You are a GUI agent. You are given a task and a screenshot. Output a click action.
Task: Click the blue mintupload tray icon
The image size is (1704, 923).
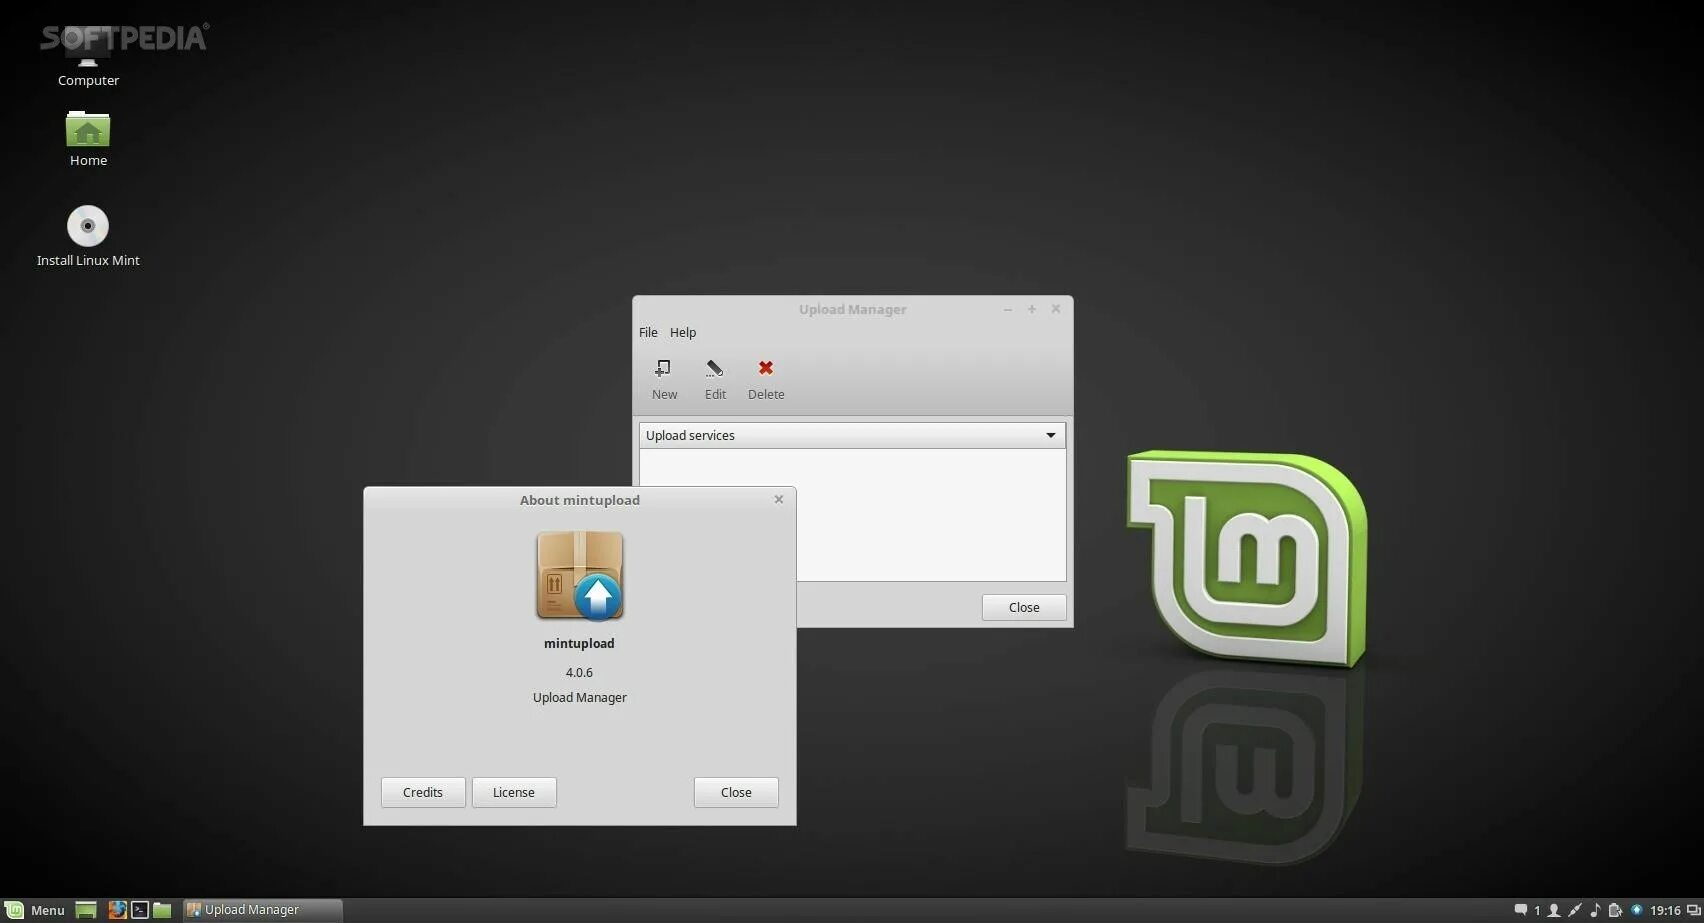[x=1637, y=910]
